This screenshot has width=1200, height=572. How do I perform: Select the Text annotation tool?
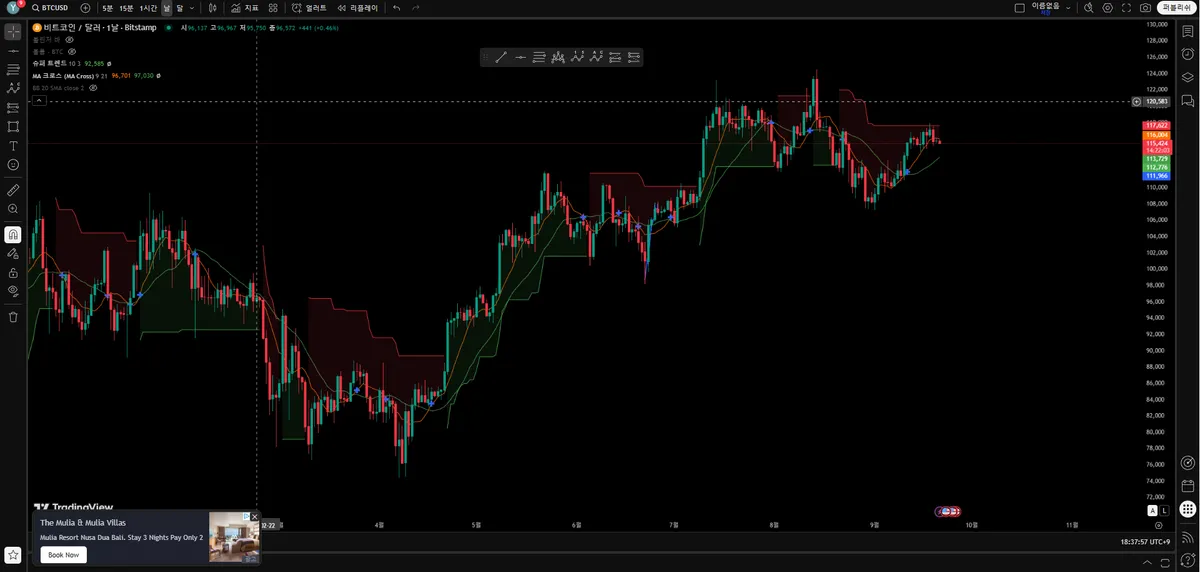coord(13,145)
